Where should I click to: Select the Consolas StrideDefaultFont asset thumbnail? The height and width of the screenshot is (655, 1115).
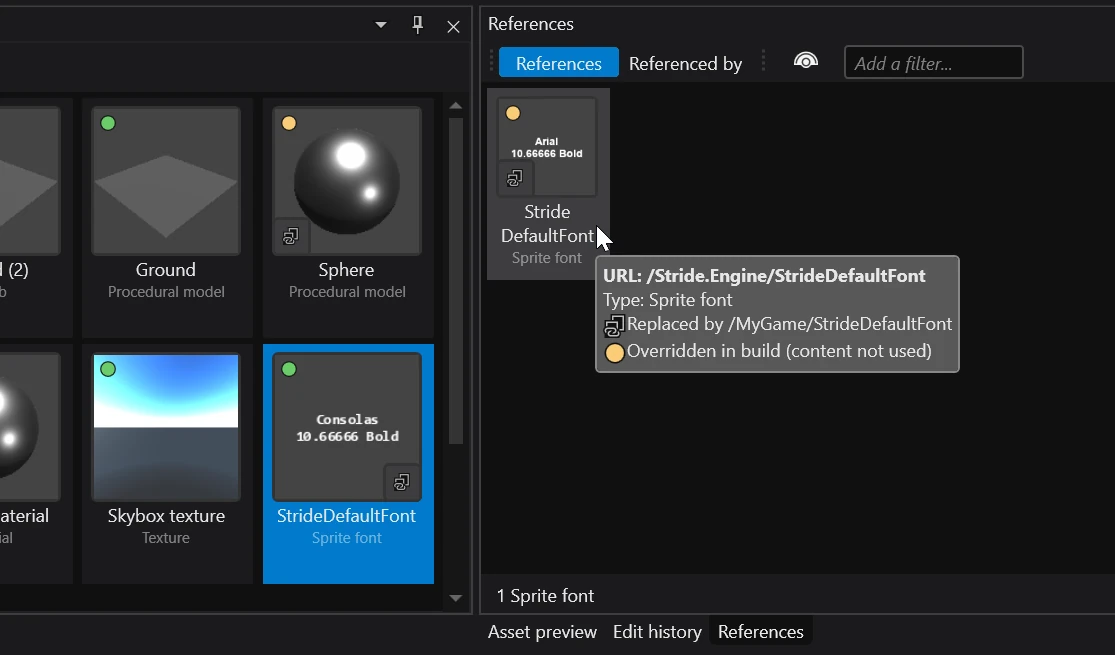point(347,427)
